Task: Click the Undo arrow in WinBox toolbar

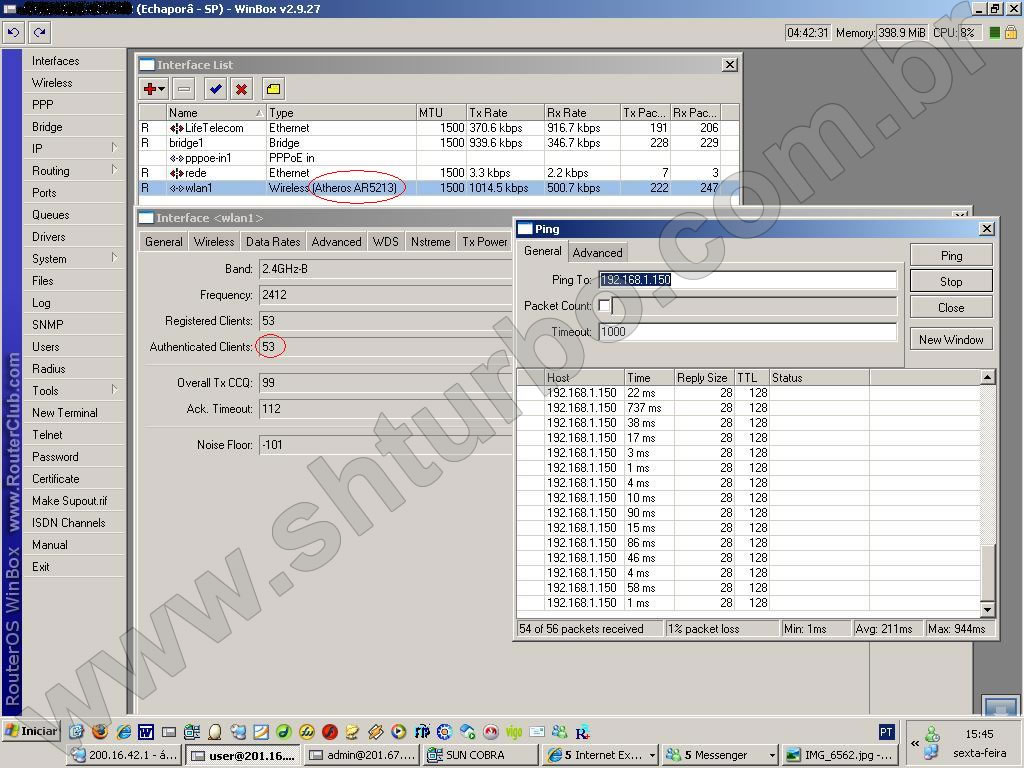Action: (x=13, y=32)
